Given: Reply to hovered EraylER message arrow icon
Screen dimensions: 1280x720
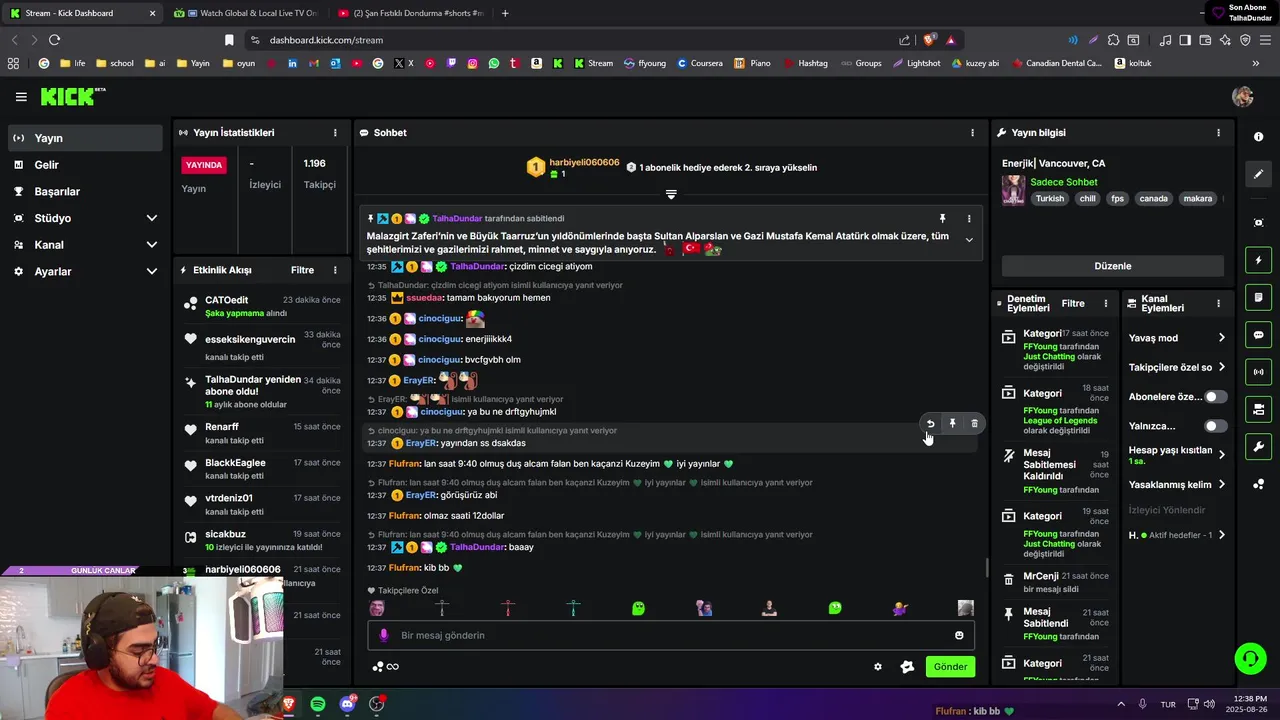Looking at the screenshot, I should coord(930,424).
